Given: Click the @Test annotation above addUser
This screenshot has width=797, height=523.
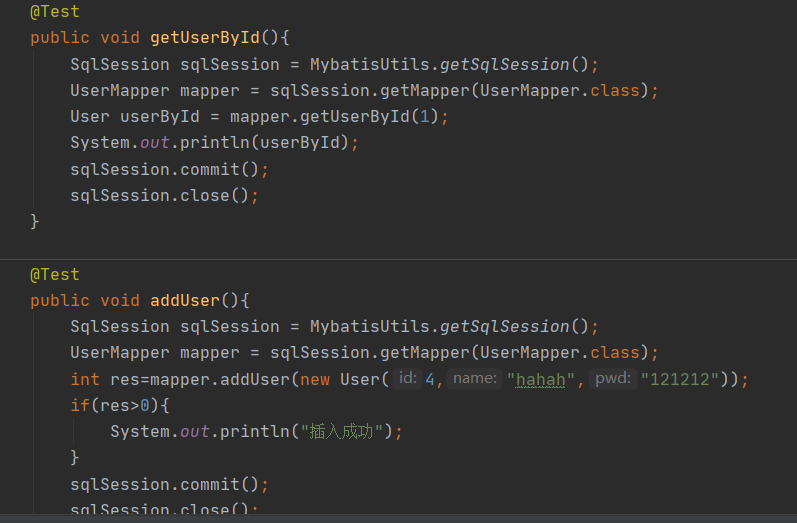Looking at the screenshot, I should click(x=54, y=274).
